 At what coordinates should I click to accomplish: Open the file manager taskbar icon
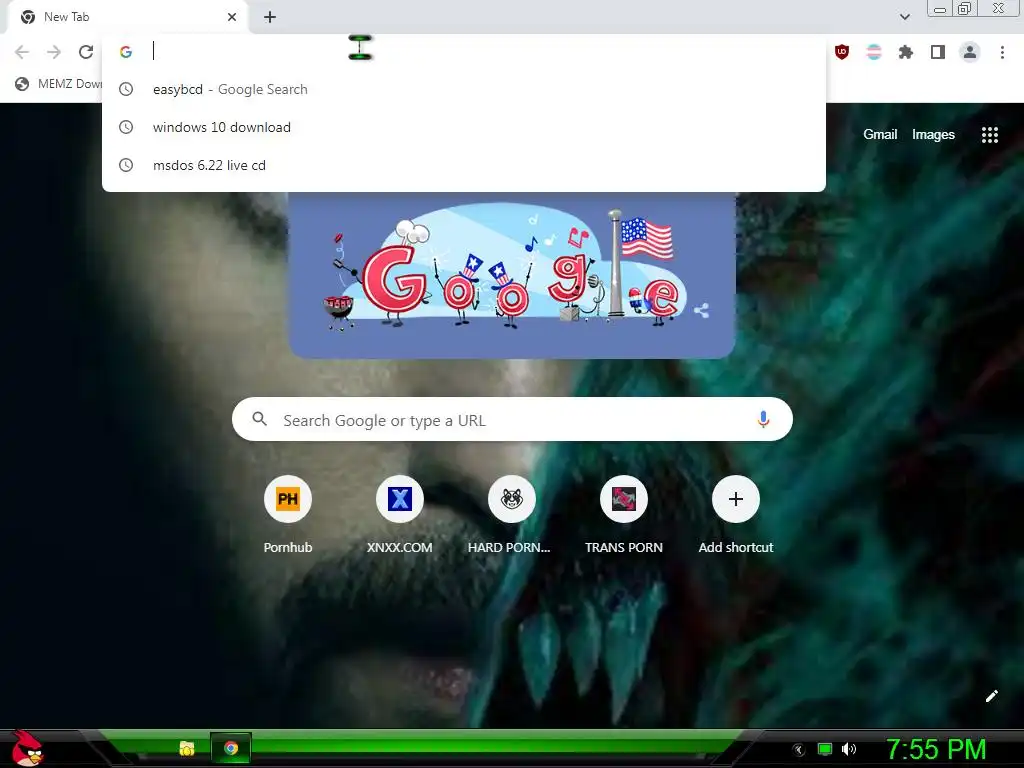tap(187, 748)
